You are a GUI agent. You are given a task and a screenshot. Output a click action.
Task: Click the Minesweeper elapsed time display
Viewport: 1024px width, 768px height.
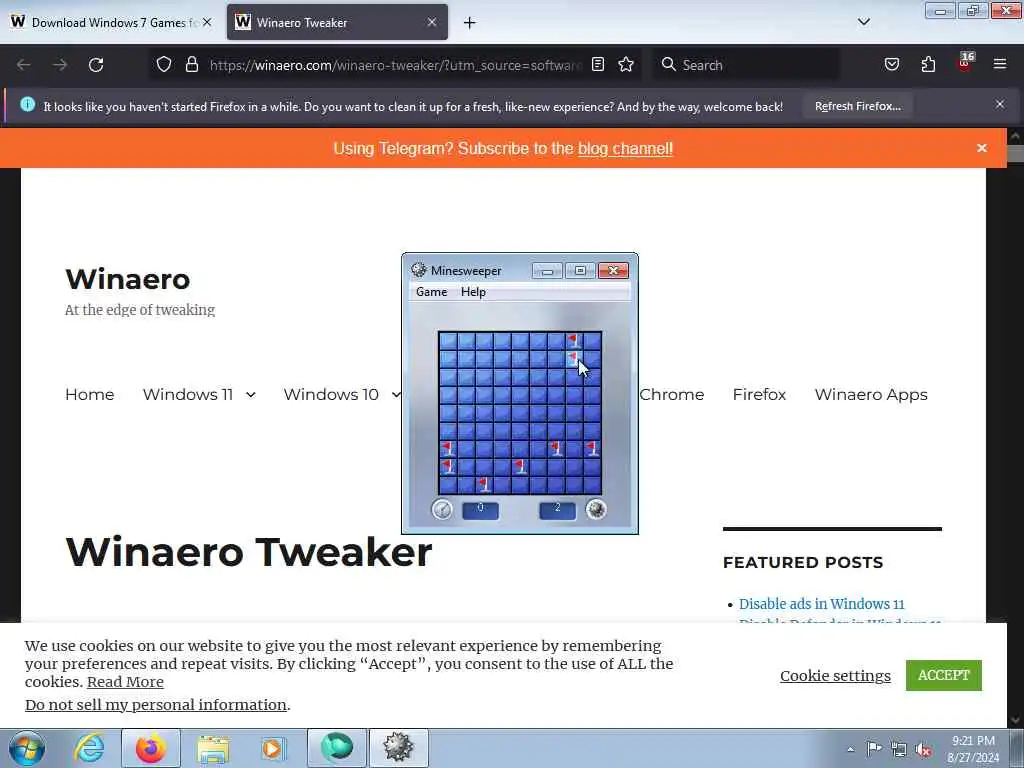pos(480,510)
